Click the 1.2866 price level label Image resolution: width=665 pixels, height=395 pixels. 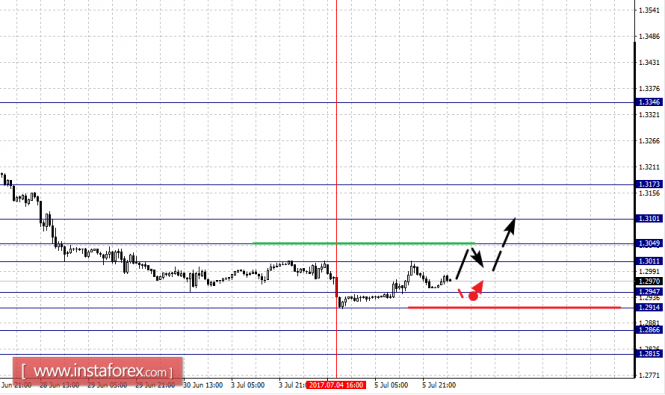(x=649, y=330)
